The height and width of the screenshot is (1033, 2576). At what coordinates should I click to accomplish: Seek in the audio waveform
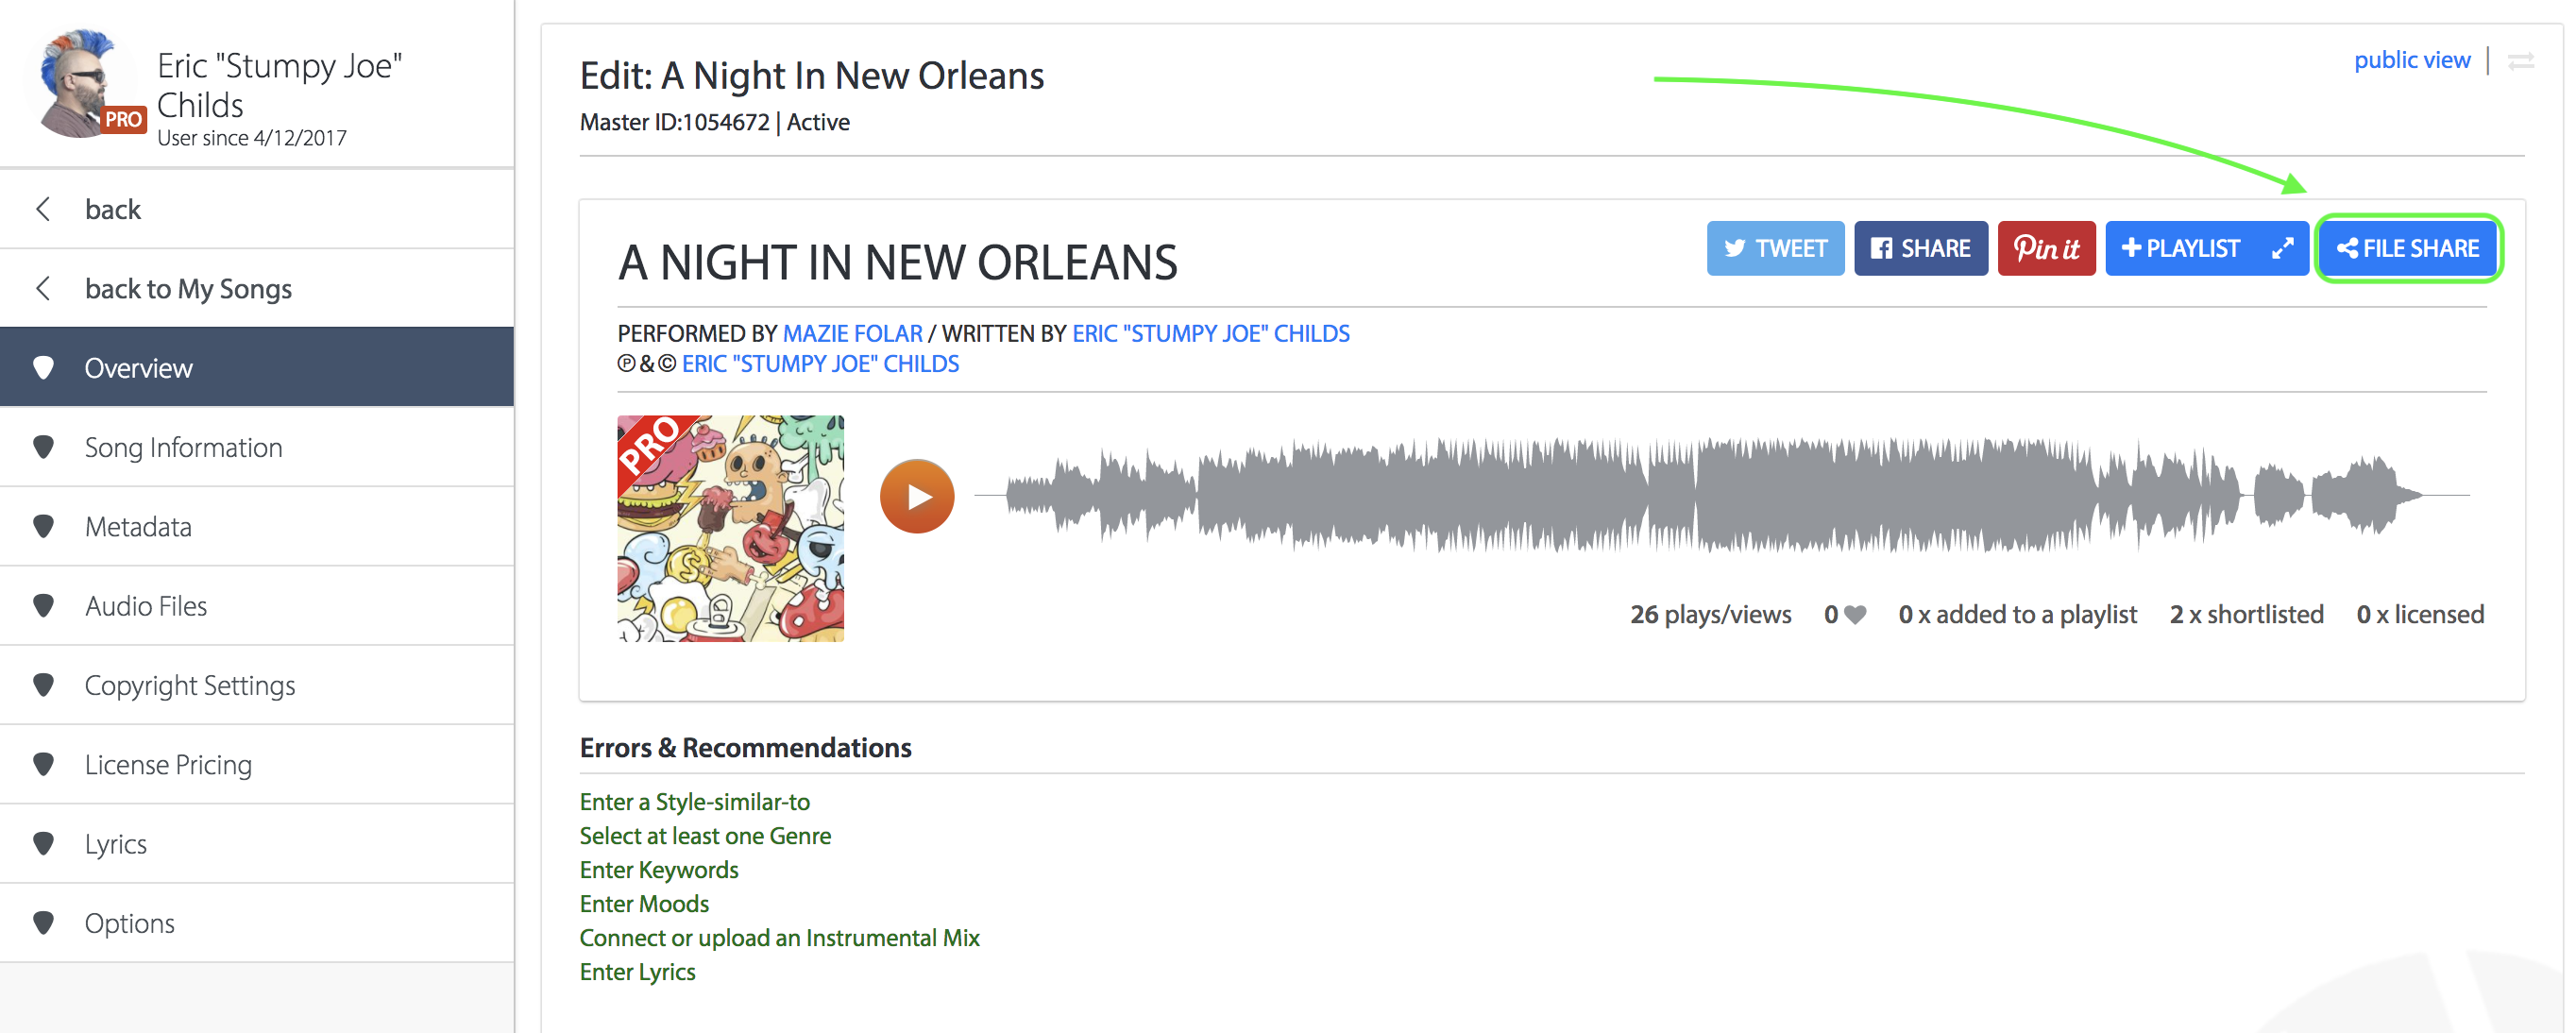click(x=1721, y=495)
